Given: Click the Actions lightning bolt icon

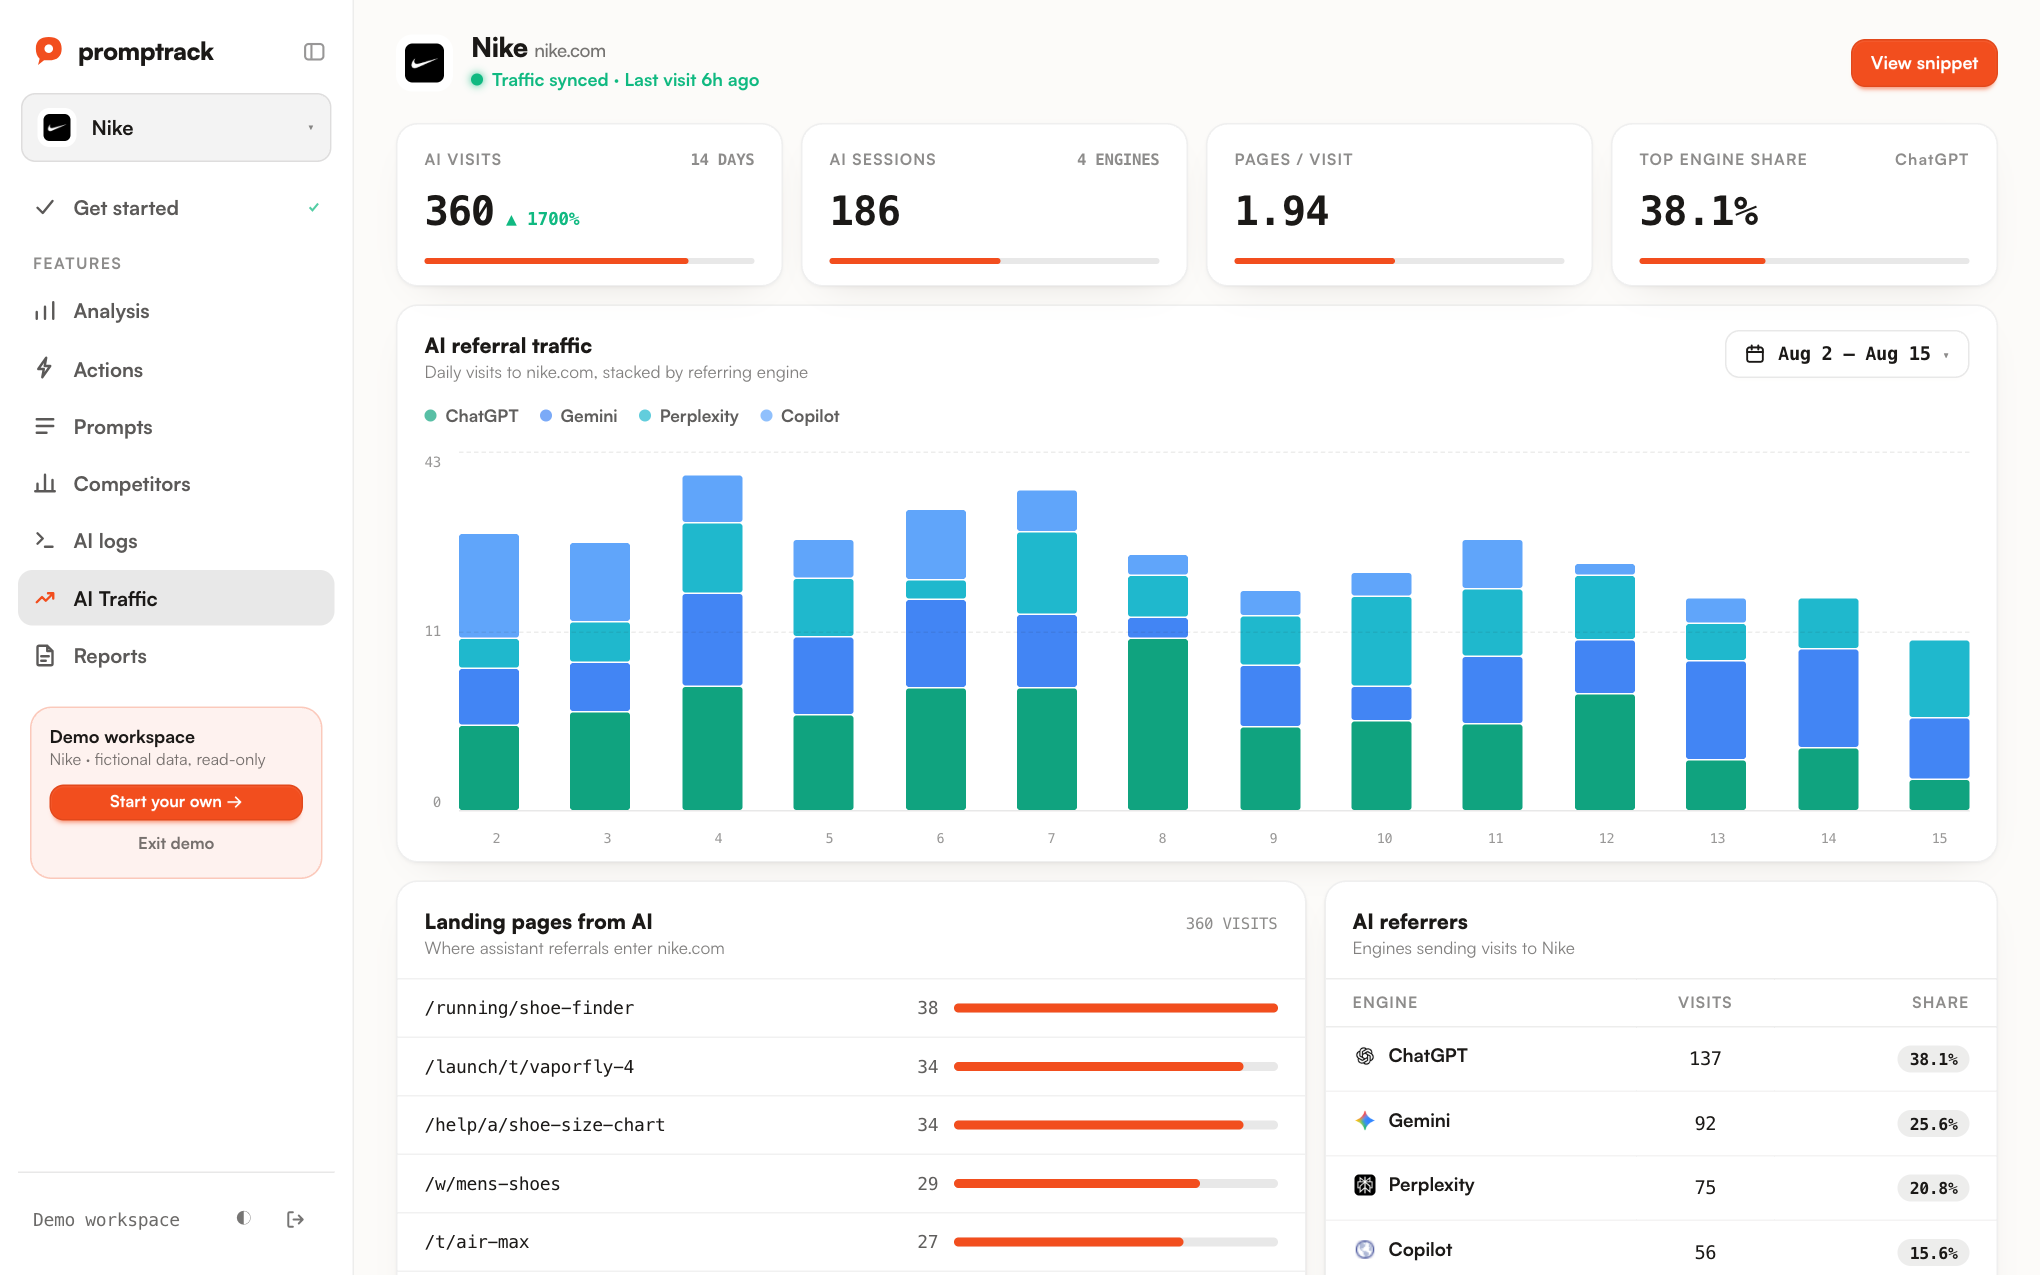Looking at the screenshot, I should click(45, 369).
